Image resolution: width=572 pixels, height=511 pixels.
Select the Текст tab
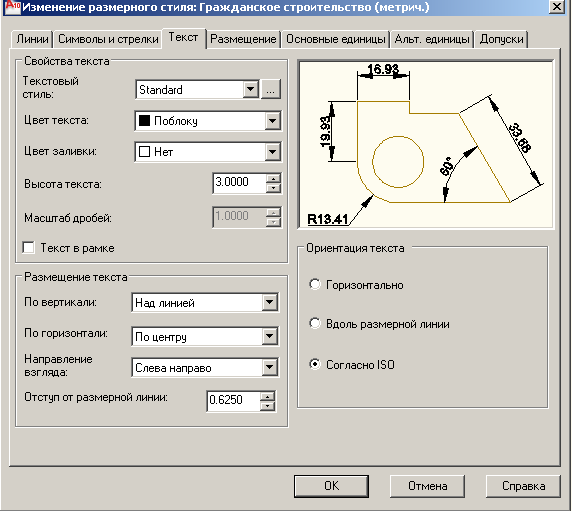click(x=183, y=38)
